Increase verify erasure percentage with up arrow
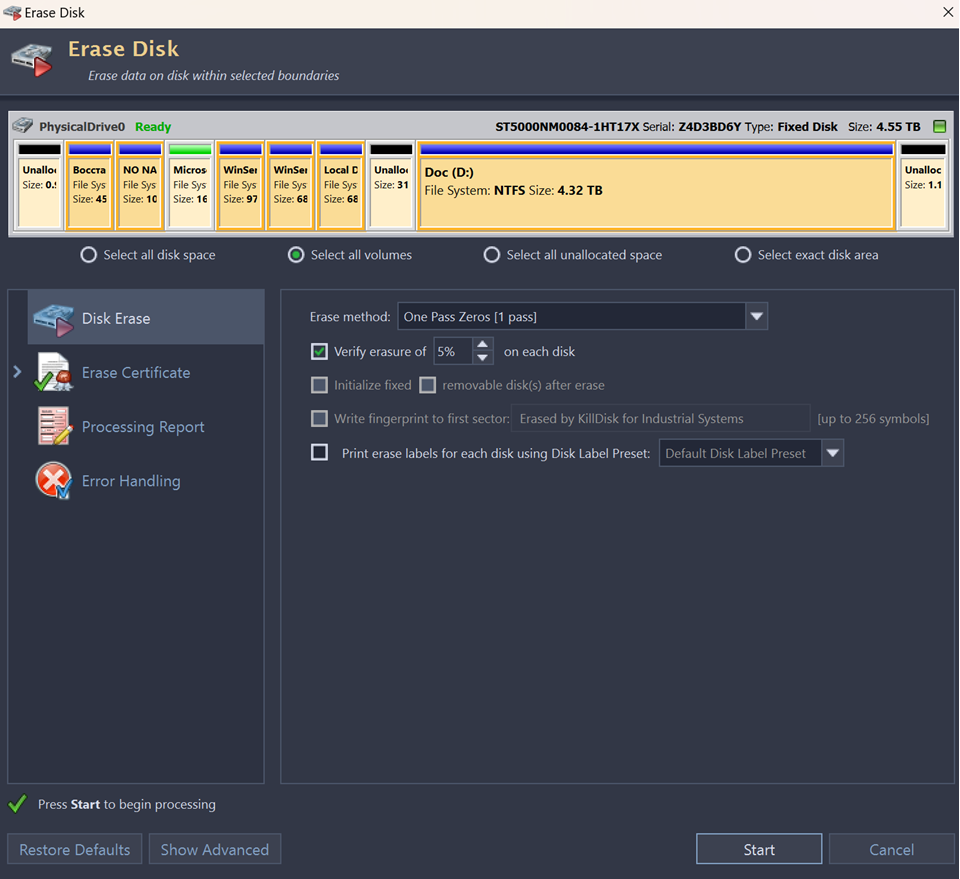The image size is (960, 879). (483, 345)
